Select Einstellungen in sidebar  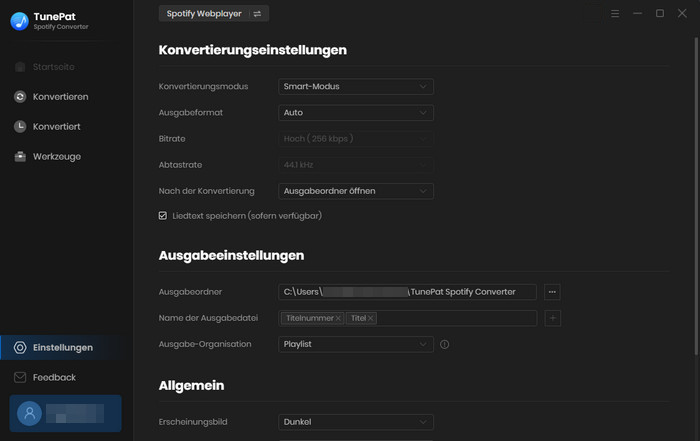coord(63,348)
